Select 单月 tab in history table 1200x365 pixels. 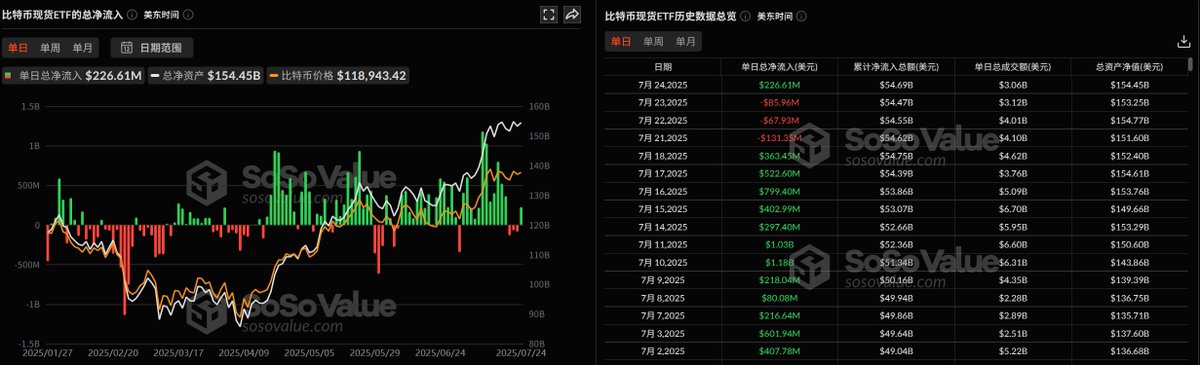(686, 41)
